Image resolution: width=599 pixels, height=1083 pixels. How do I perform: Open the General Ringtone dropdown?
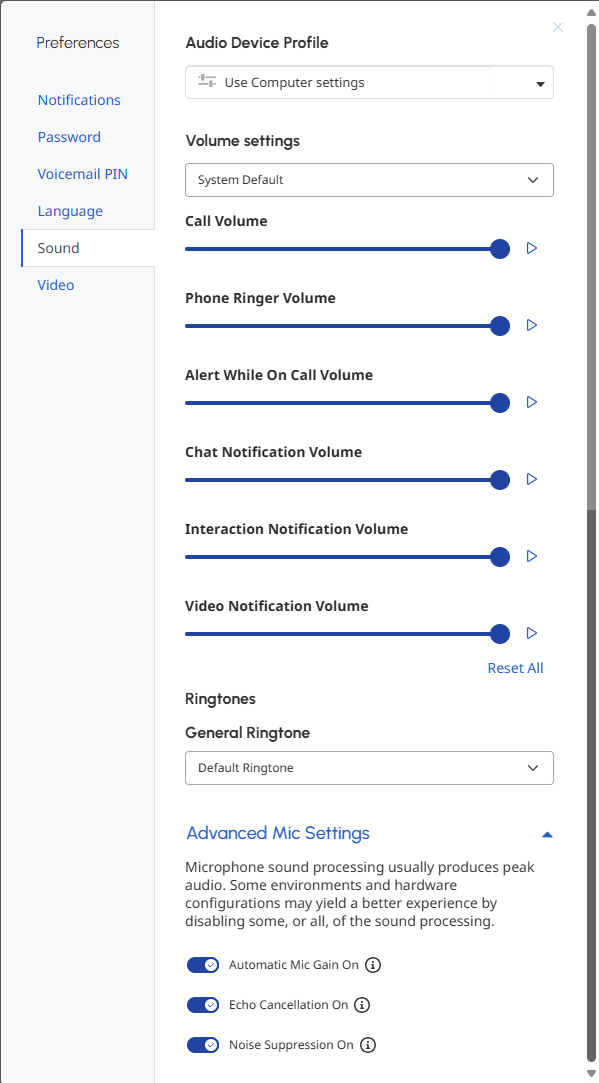(369, 768)
